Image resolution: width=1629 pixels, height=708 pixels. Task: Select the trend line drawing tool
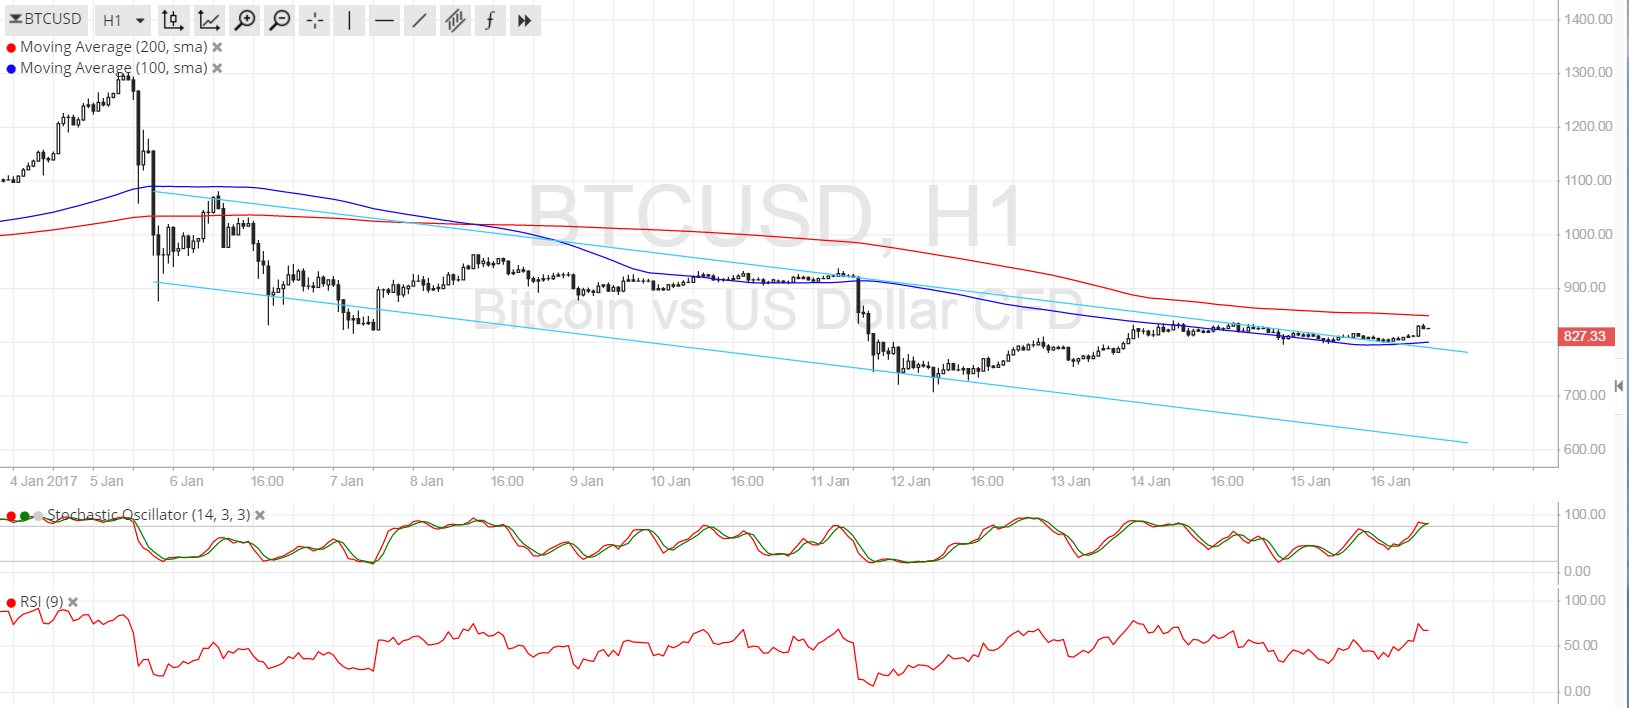419,20
